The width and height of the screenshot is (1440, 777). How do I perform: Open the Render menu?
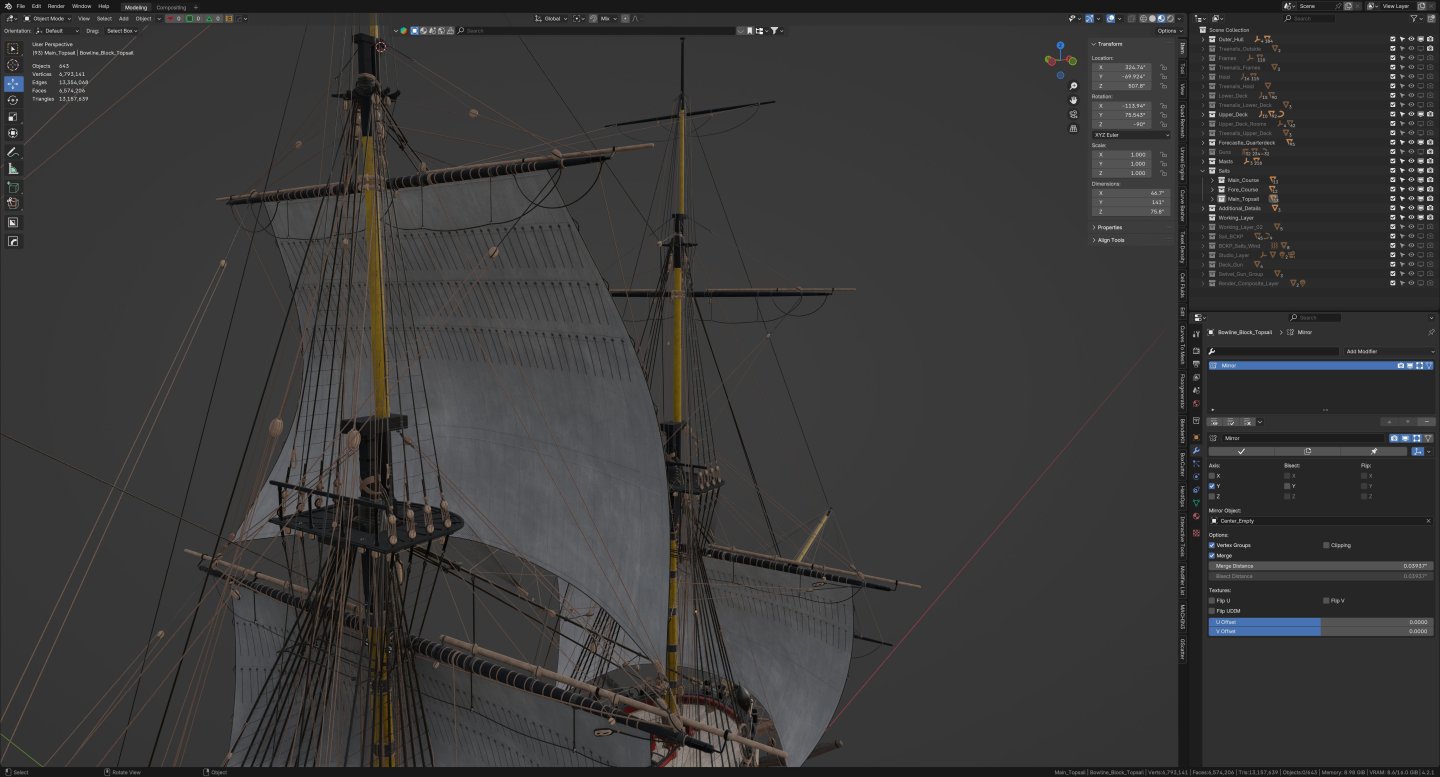[56, 6]
